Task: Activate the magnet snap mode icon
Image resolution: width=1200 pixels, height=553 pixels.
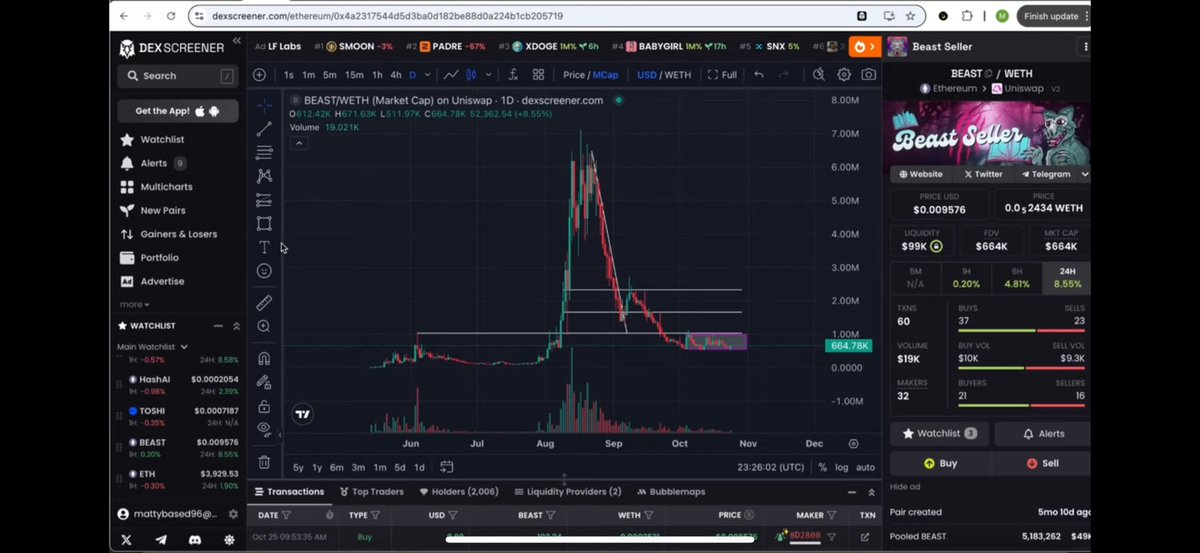Action: 264,358
